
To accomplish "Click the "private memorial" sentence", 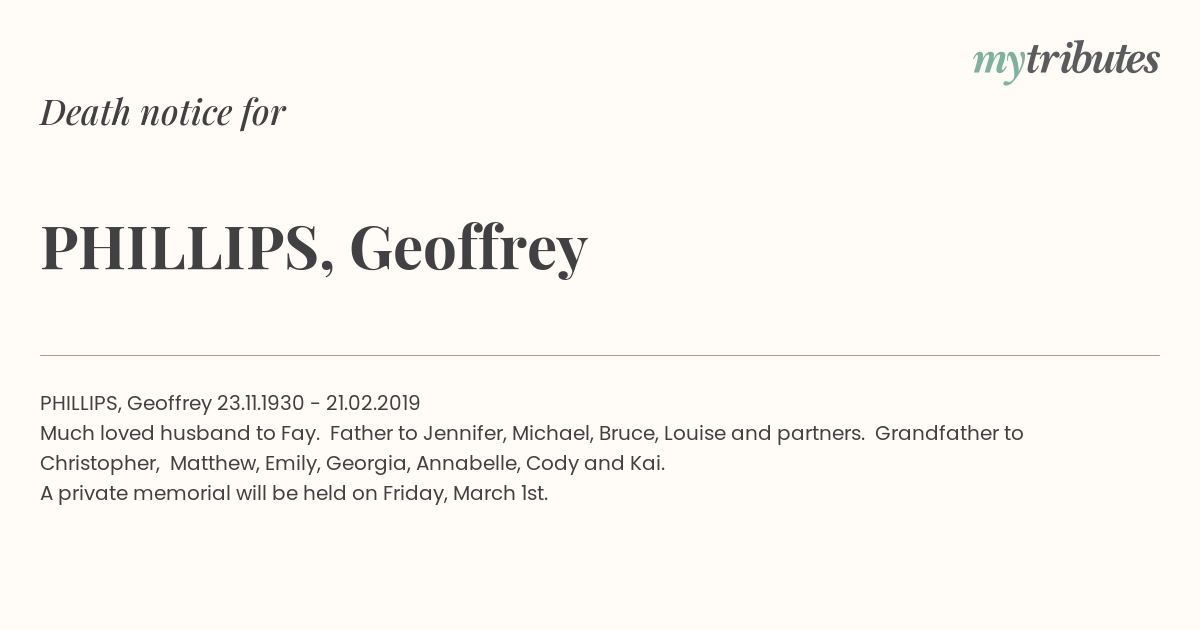I will (294, 494).
